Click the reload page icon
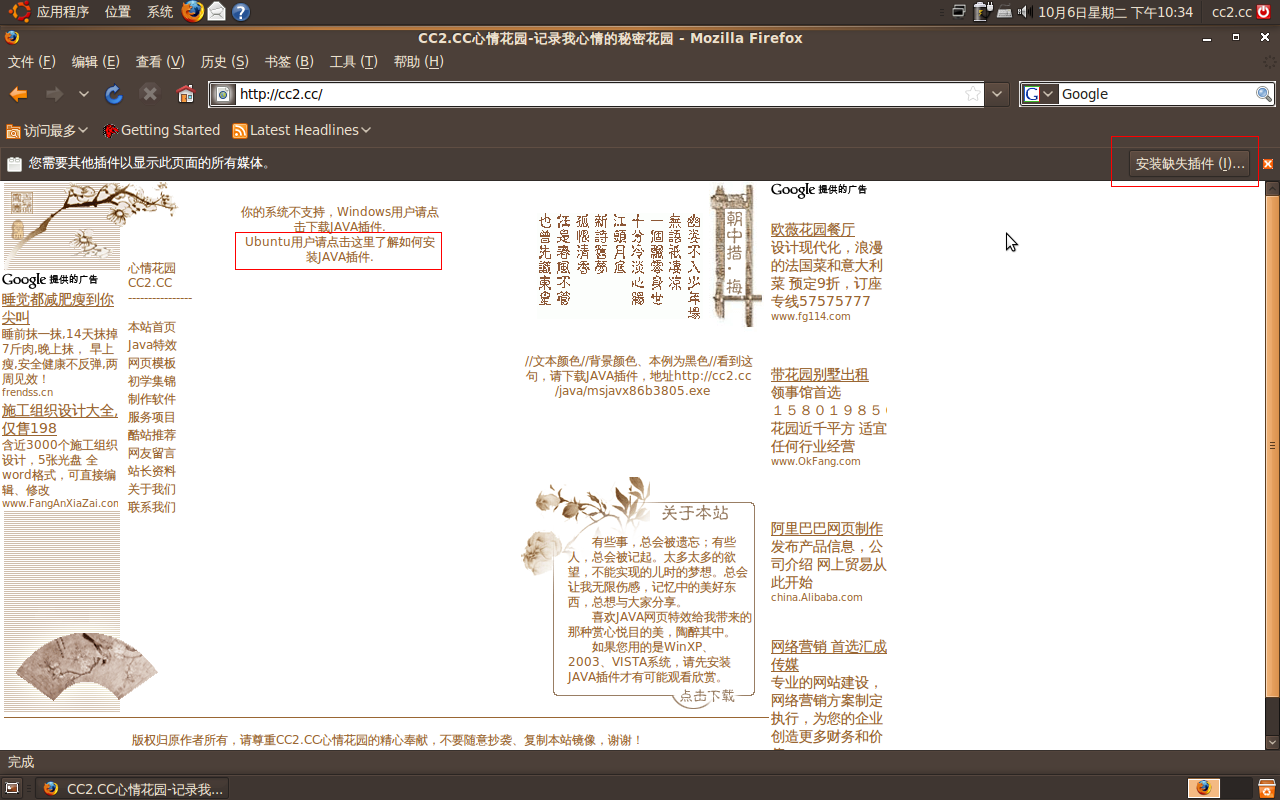This screenshot has height=800, width=1280. pos(113,93)
